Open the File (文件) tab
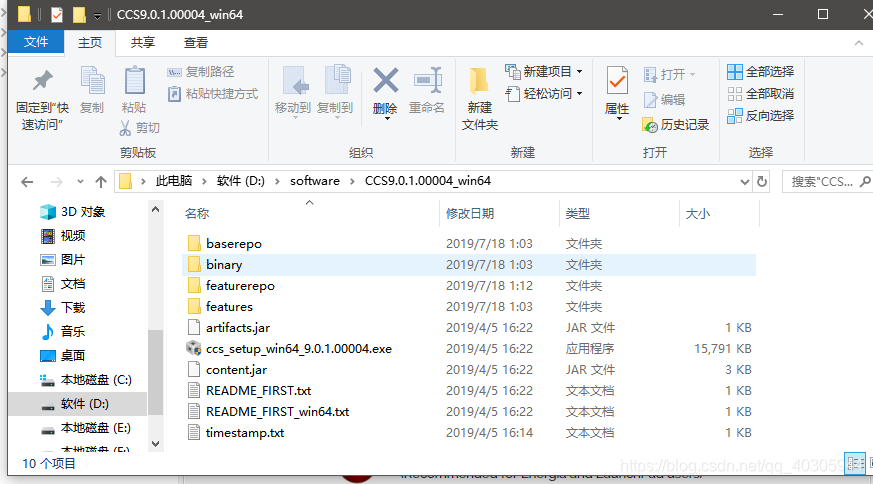 pyautogui.click(x=36, y=42)
